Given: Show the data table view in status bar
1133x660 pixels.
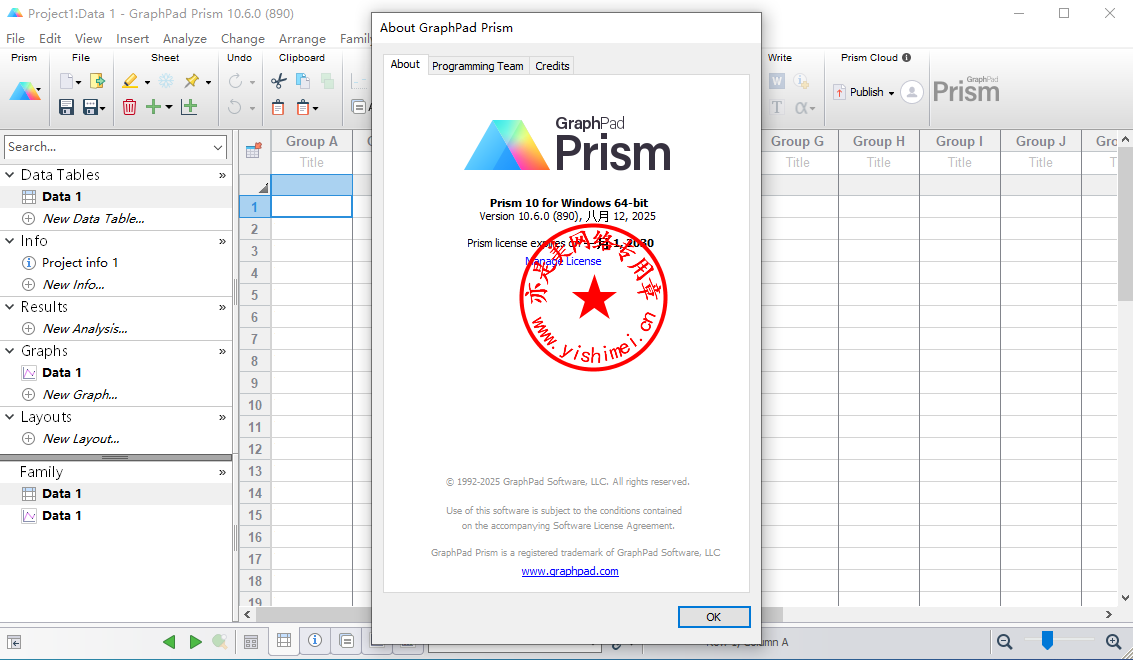Looking at the screenshot, I should click(x=284, y=641).
